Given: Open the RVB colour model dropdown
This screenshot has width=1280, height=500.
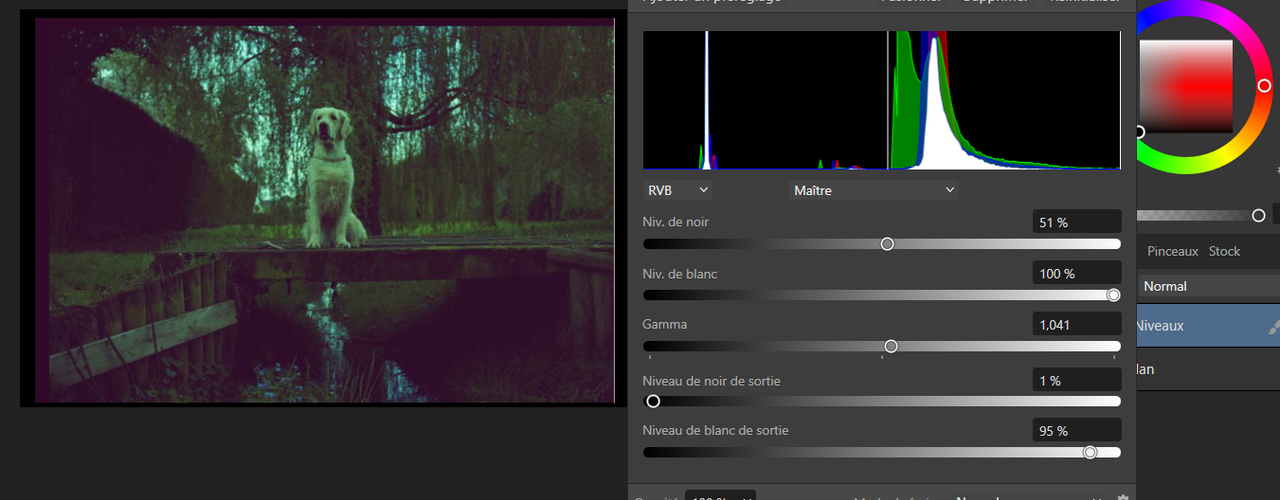Looking at the screenshot, I should pos(677,190).
